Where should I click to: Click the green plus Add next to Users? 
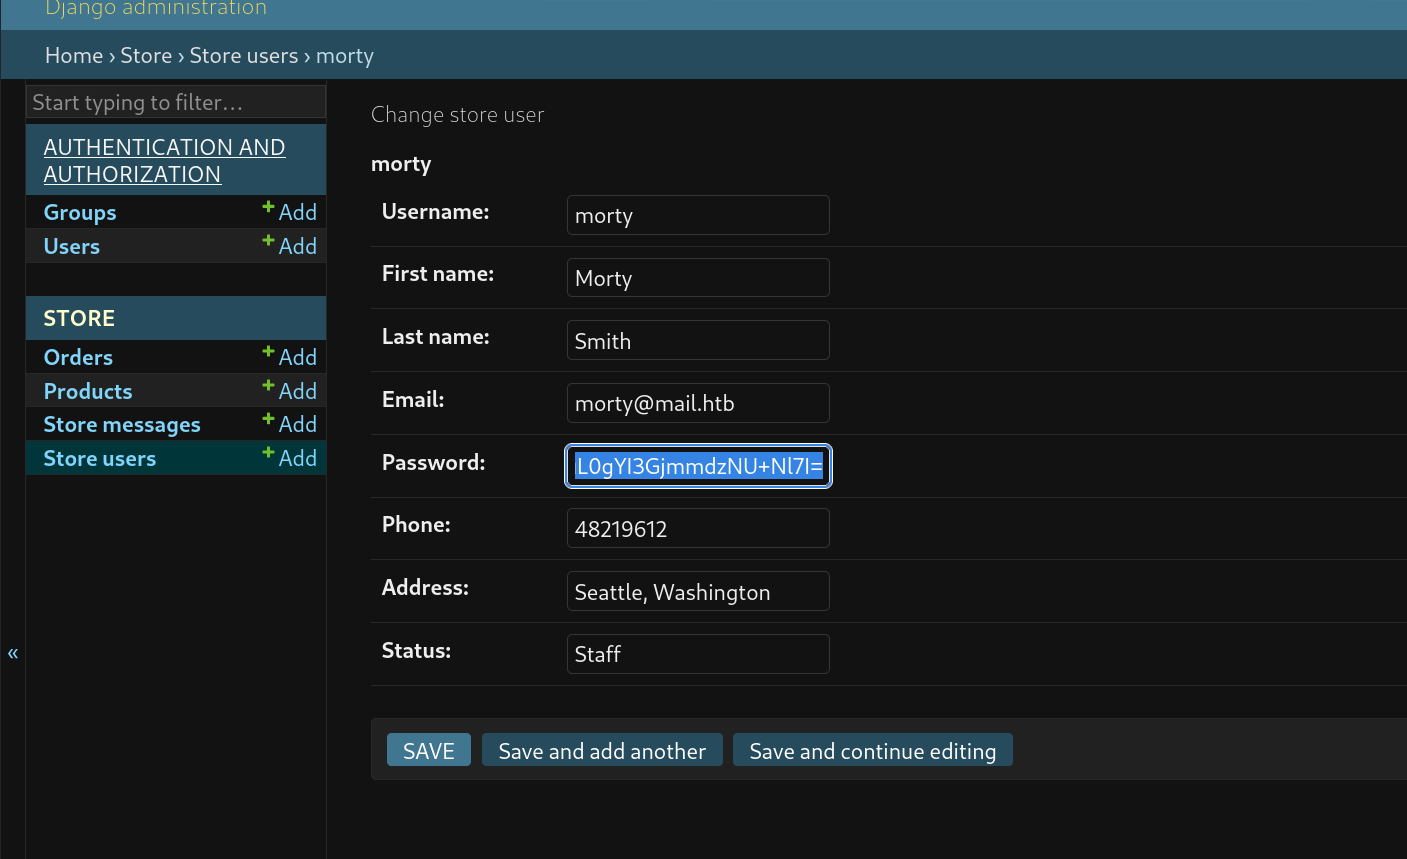click(x=290, y=246)
